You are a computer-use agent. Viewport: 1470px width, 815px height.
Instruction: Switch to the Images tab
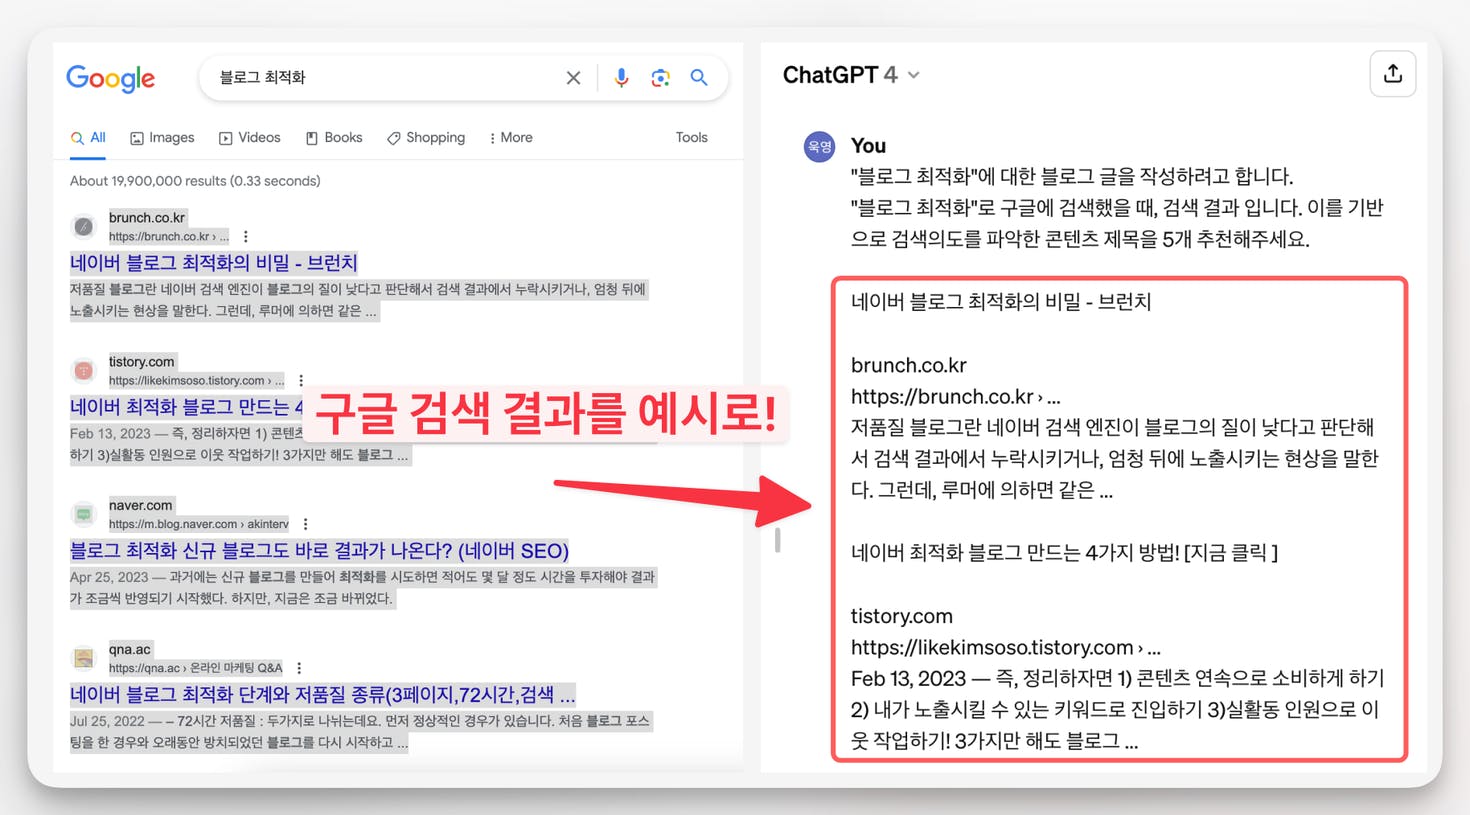click(162, 138)
